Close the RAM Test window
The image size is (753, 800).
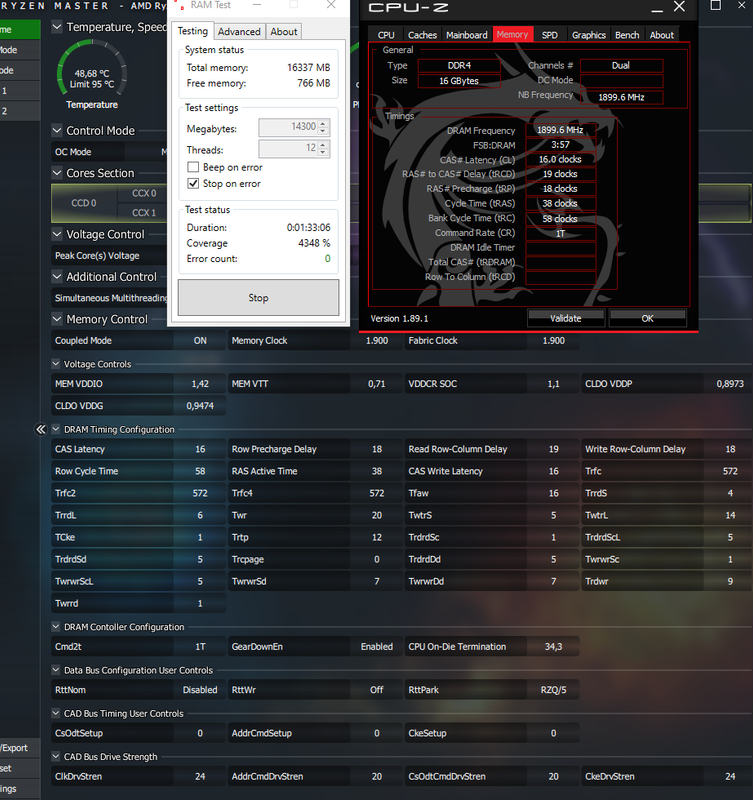(331, 5)
